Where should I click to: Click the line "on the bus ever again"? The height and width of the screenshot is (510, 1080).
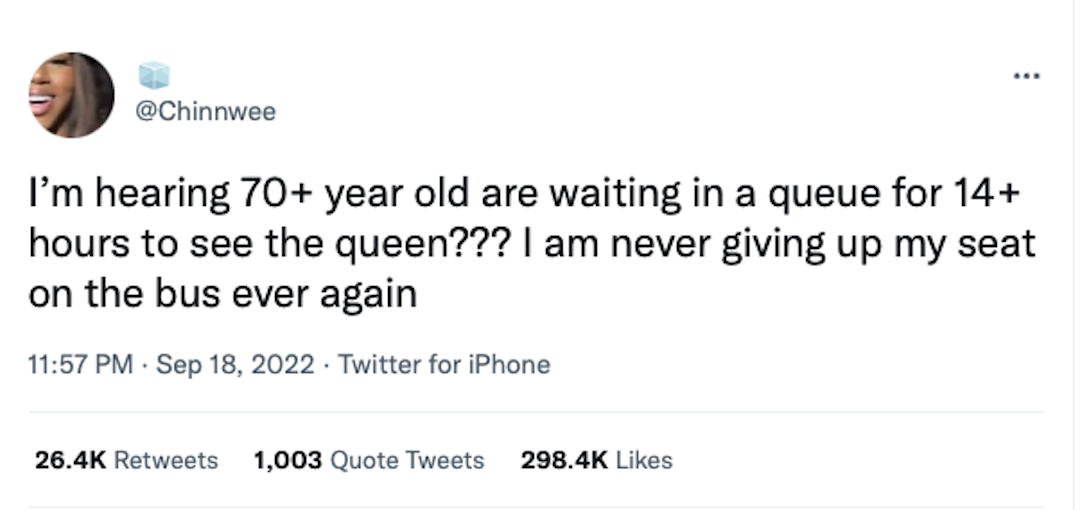[x=223, y=296]
